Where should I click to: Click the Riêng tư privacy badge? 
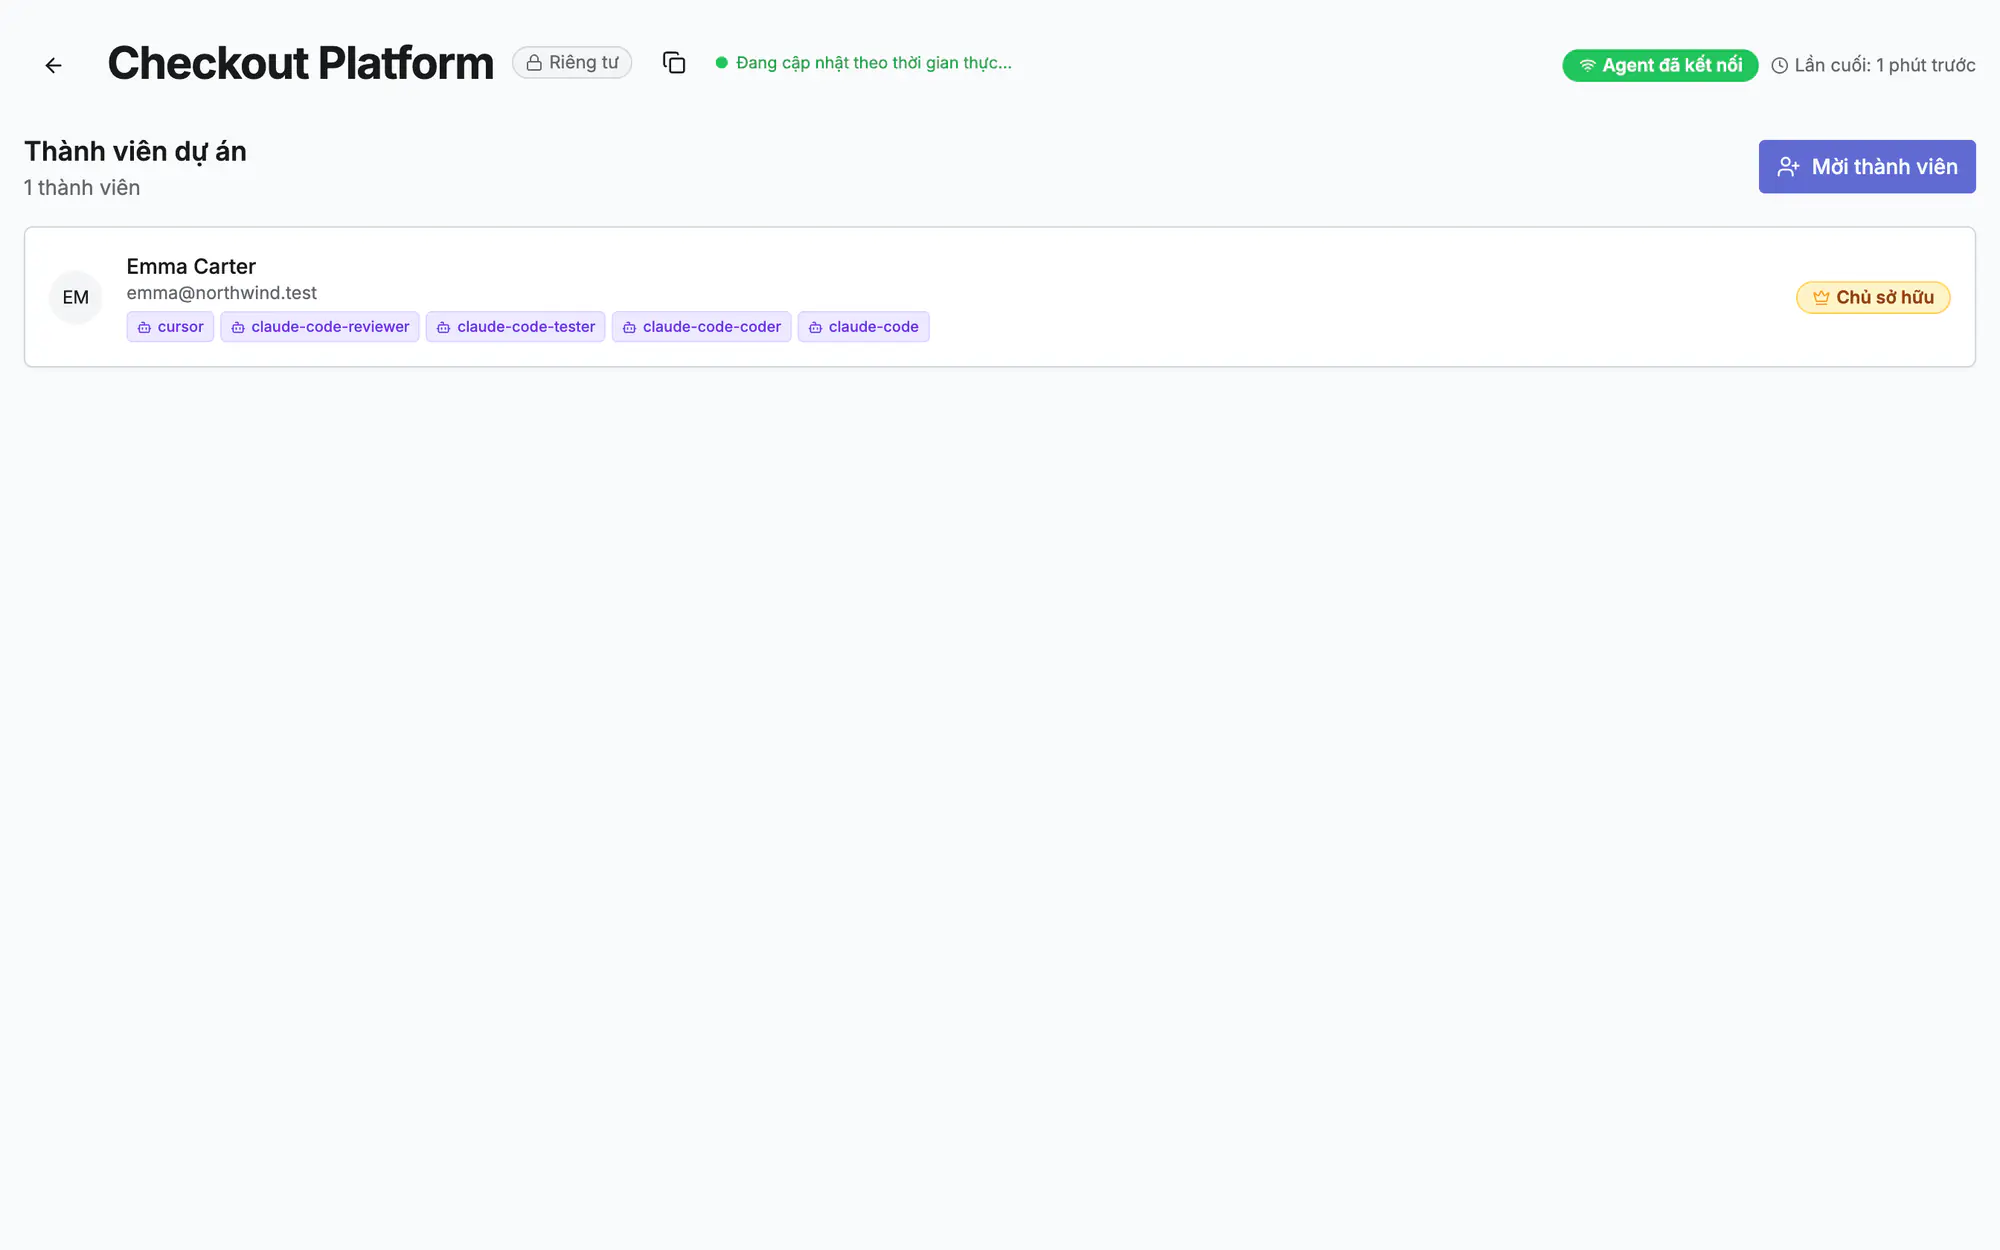pos(572,62)
